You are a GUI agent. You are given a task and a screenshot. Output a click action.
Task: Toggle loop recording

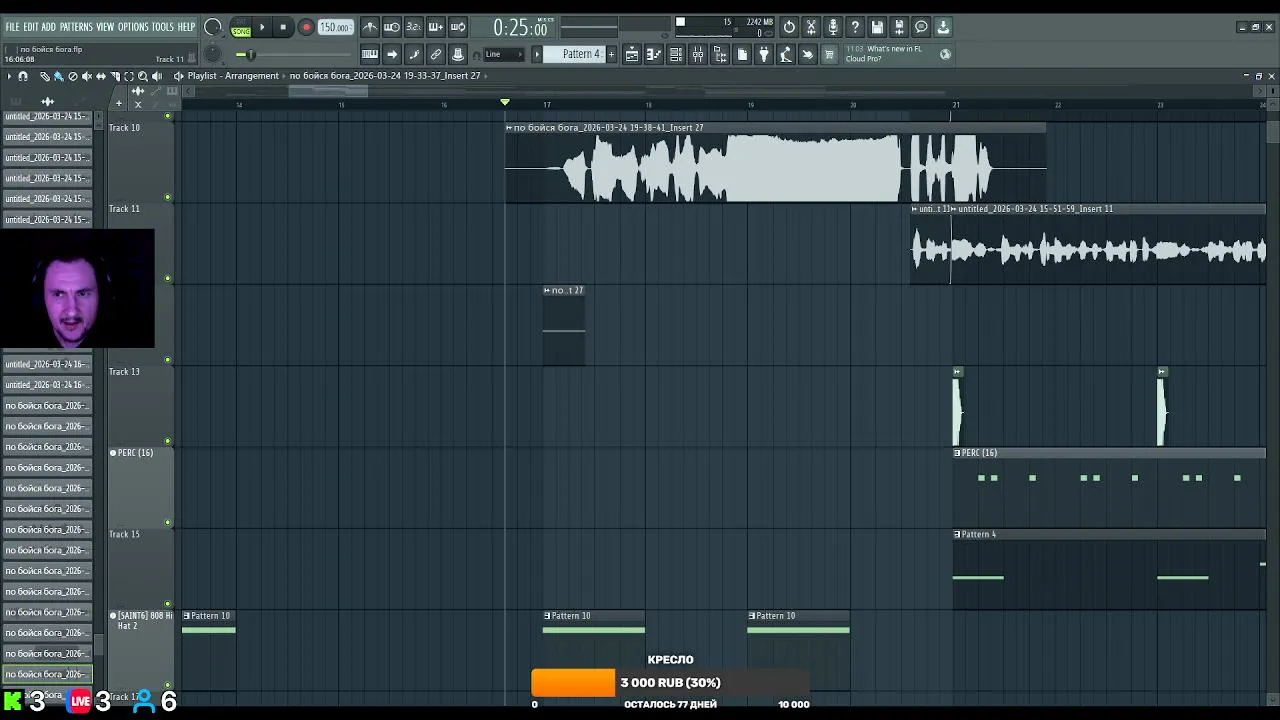click(x=457, y=27)
